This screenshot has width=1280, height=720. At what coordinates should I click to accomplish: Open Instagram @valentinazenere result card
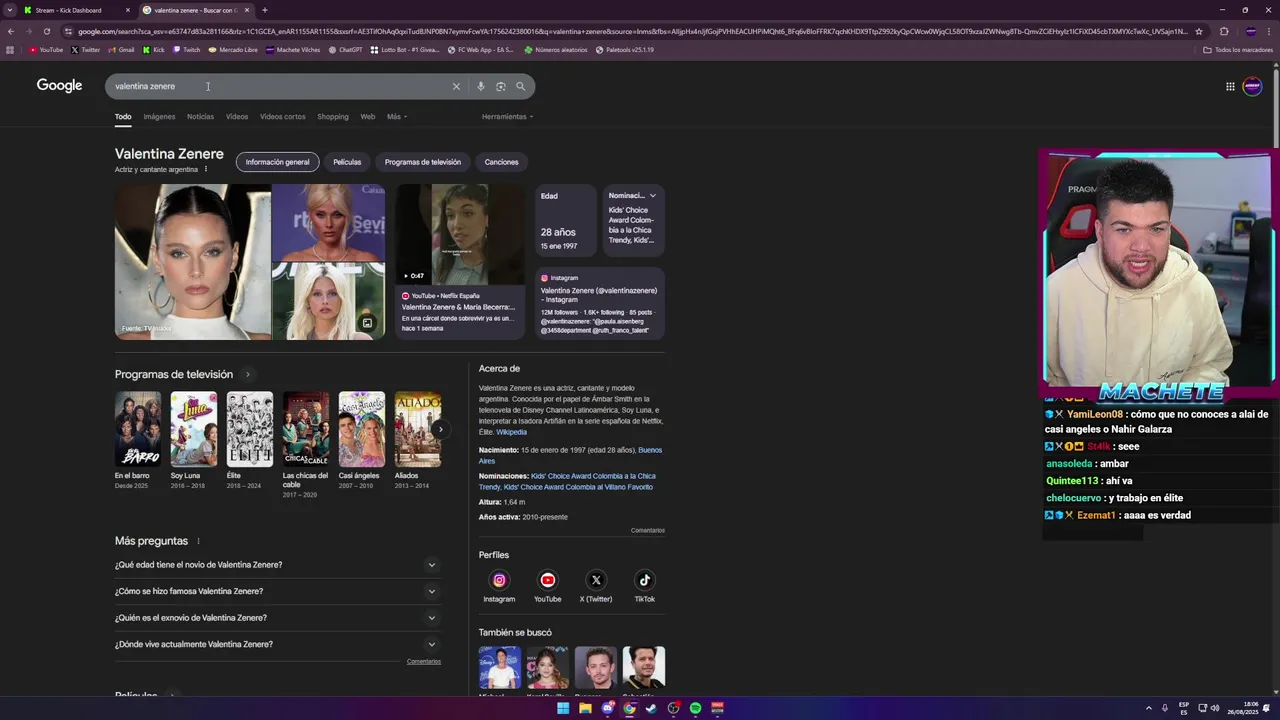[x=600, y=304]
